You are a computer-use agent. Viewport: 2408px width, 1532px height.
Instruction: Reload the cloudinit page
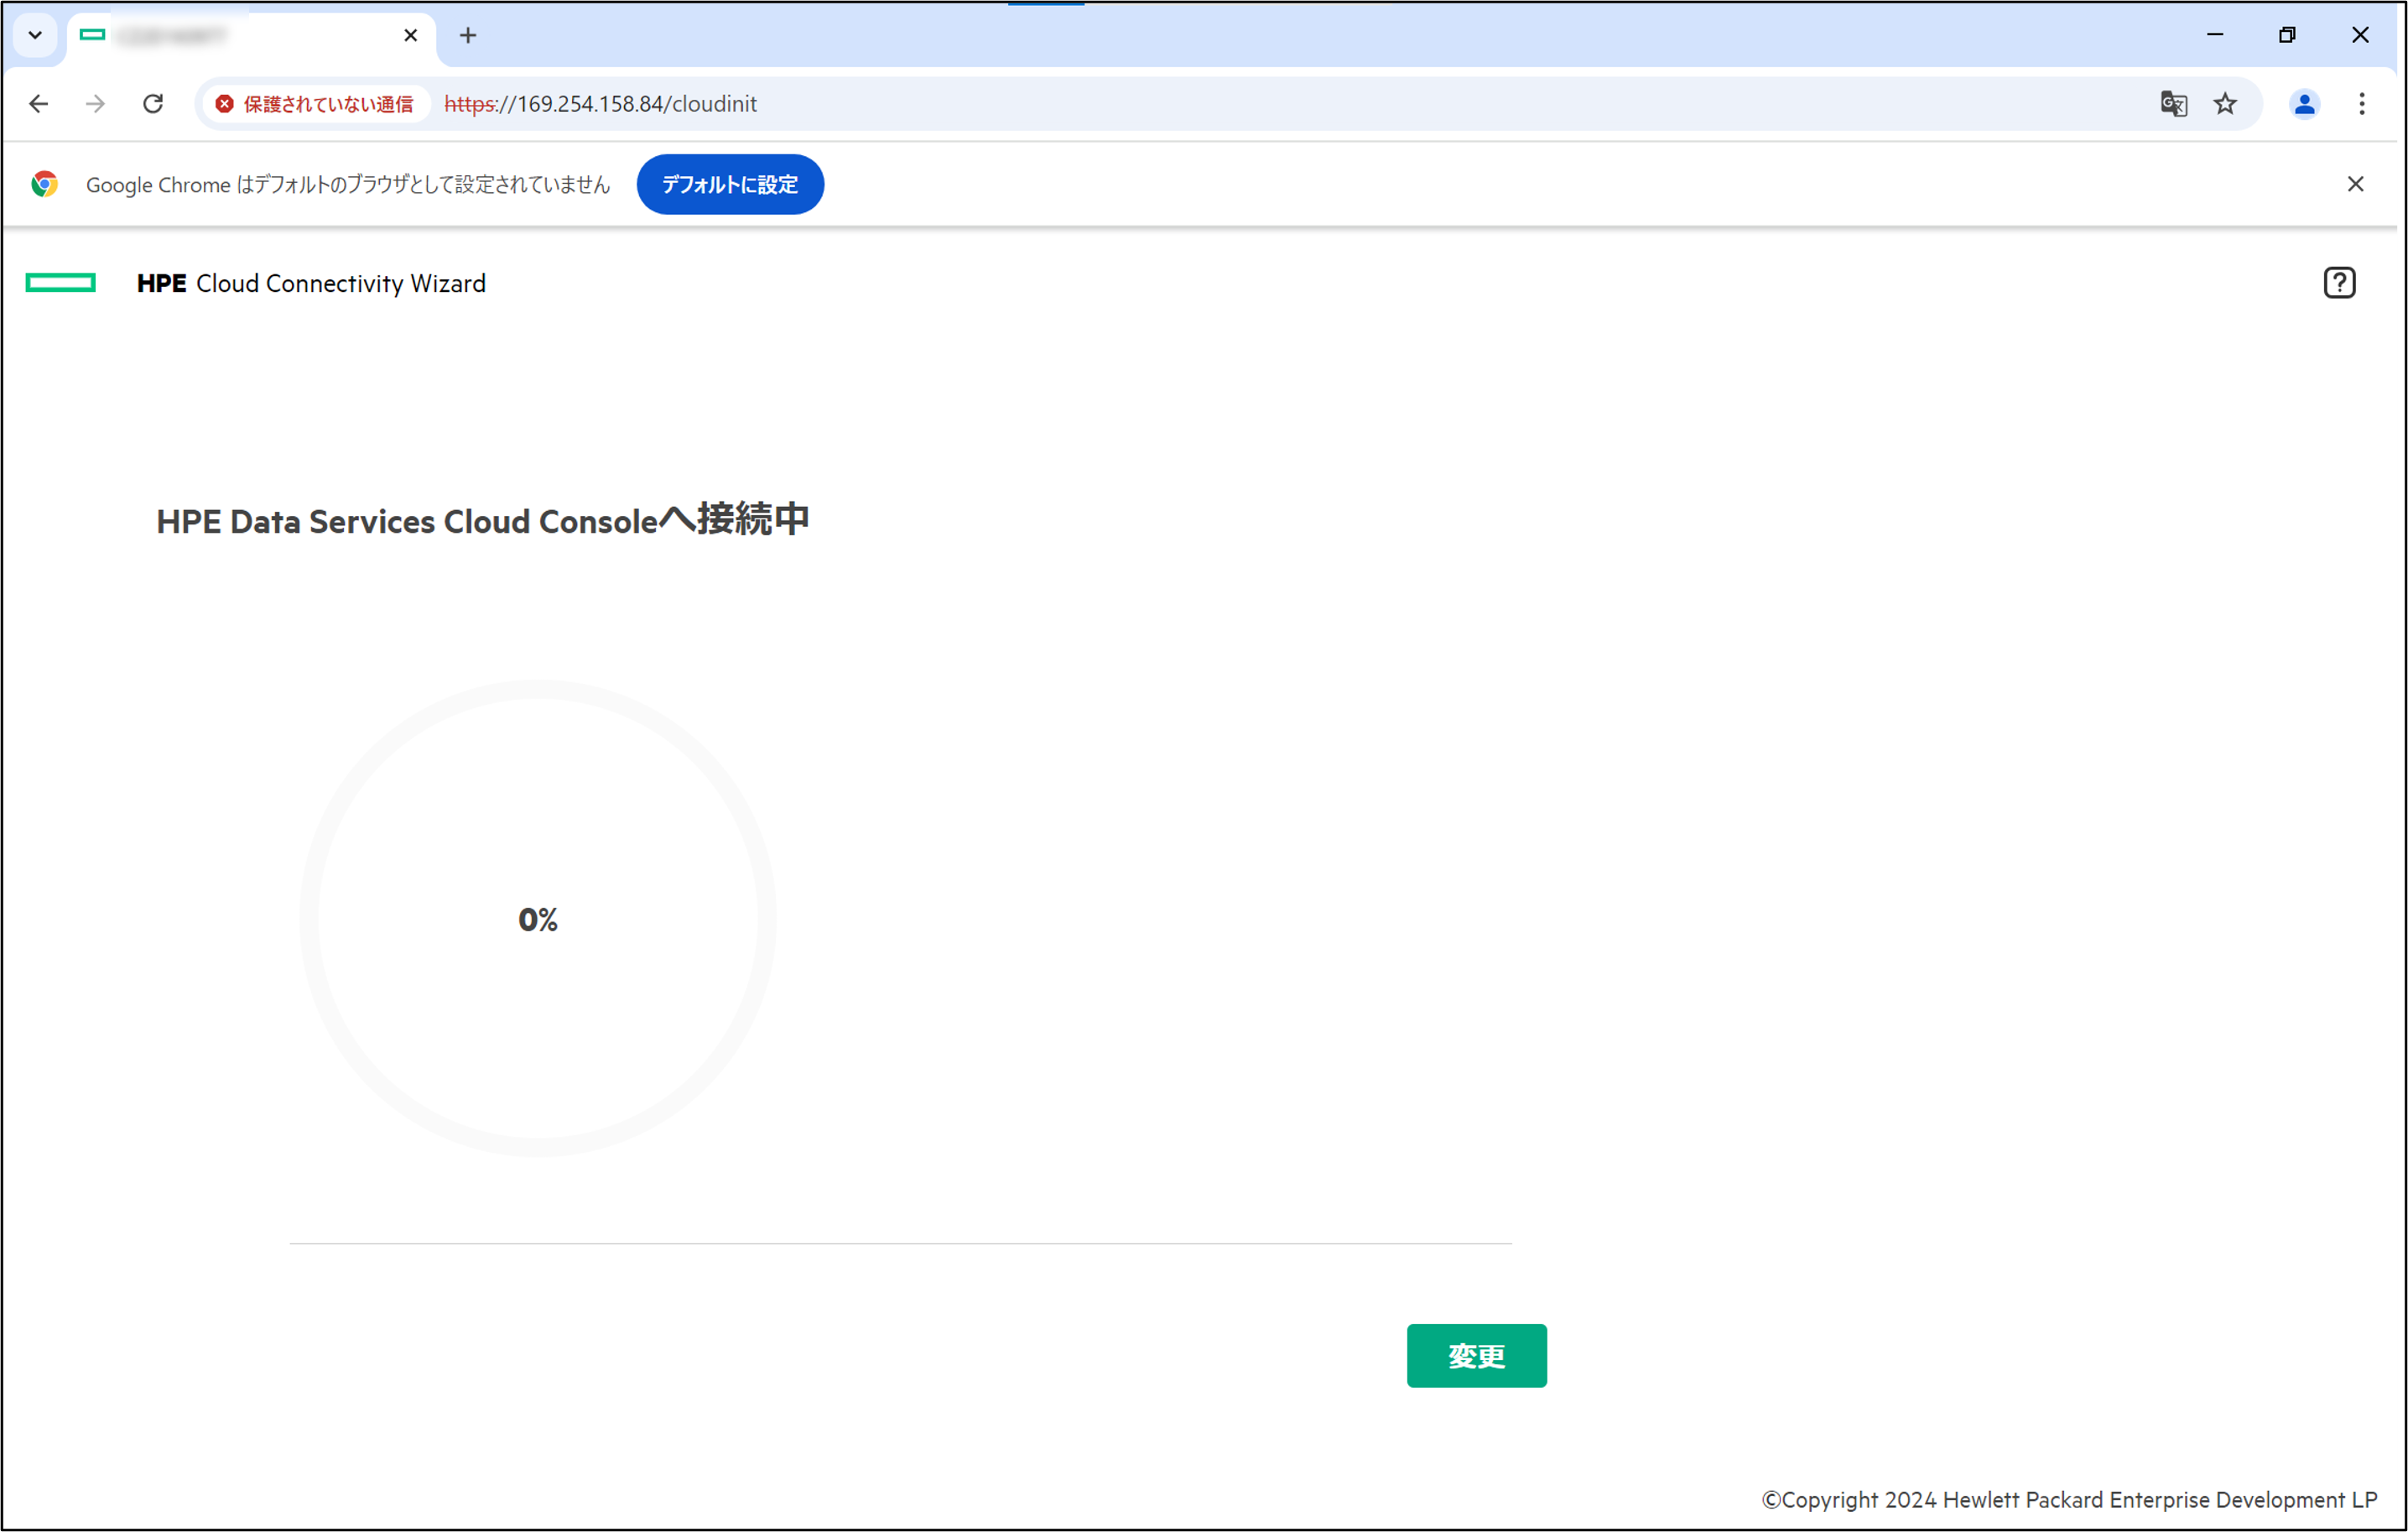153,104
